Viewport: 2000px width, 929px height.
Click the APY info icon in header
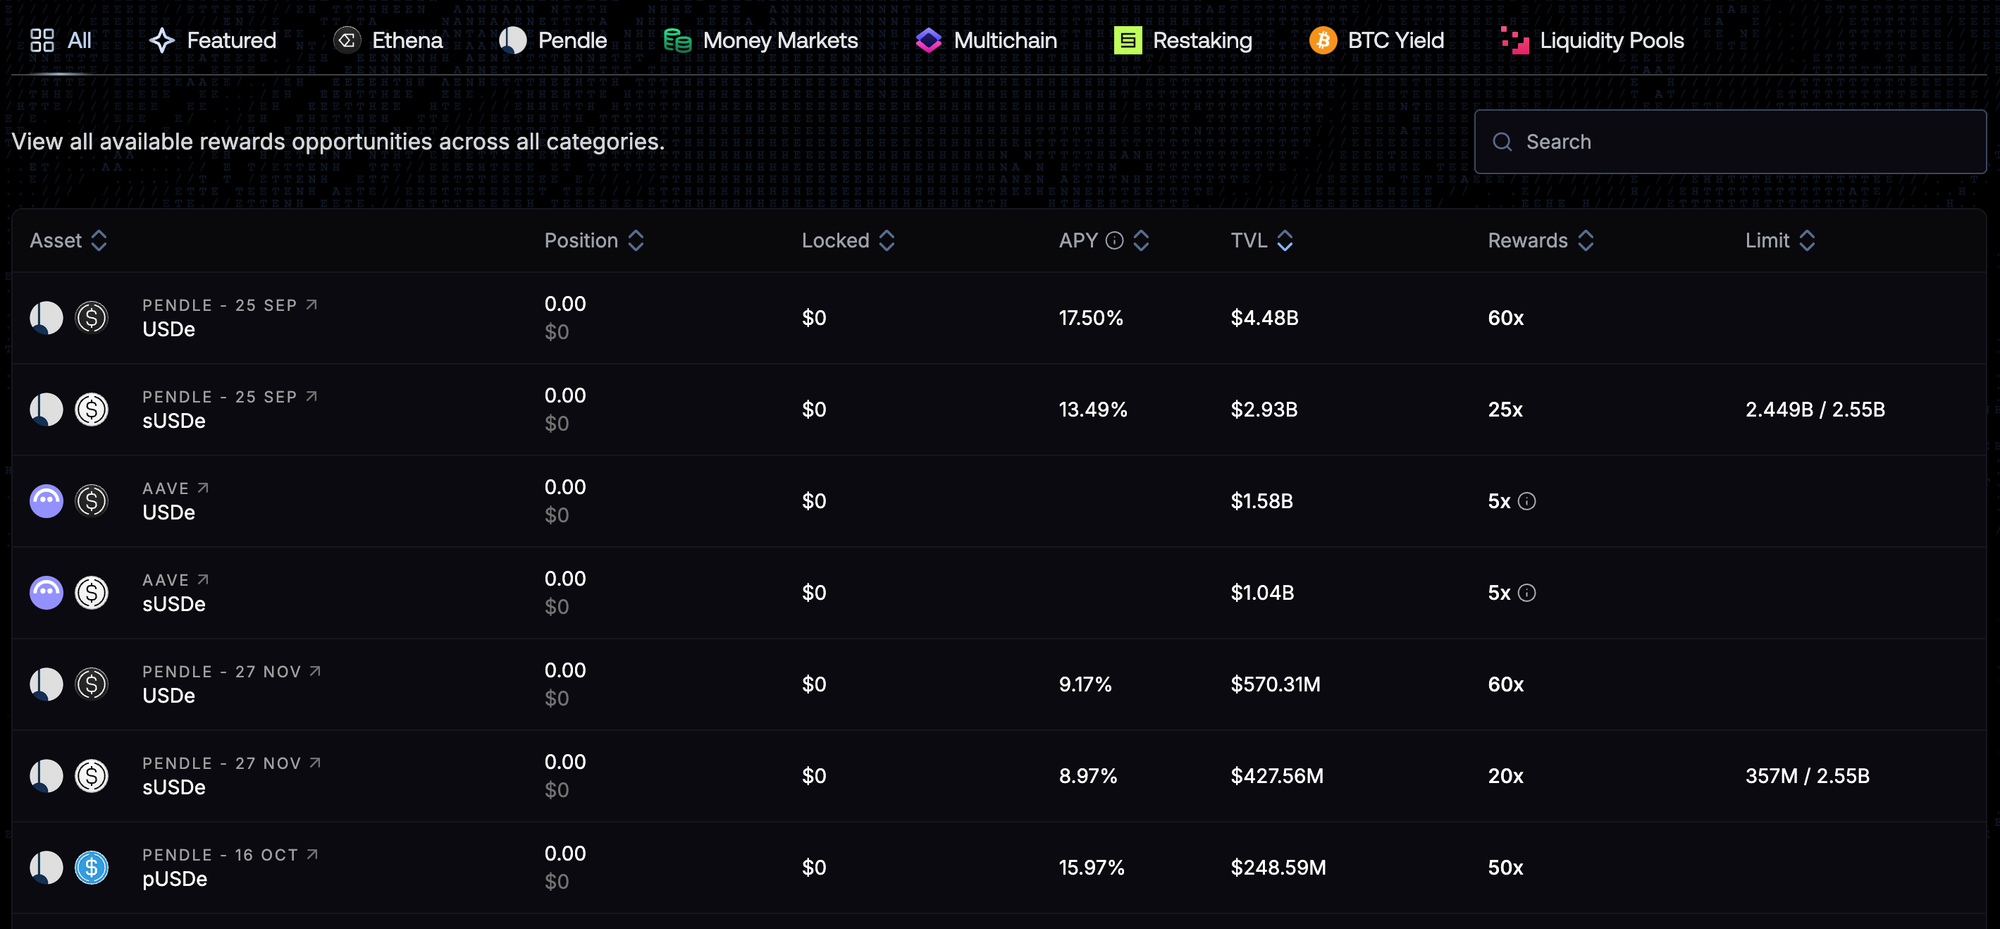click(1114, 241)
